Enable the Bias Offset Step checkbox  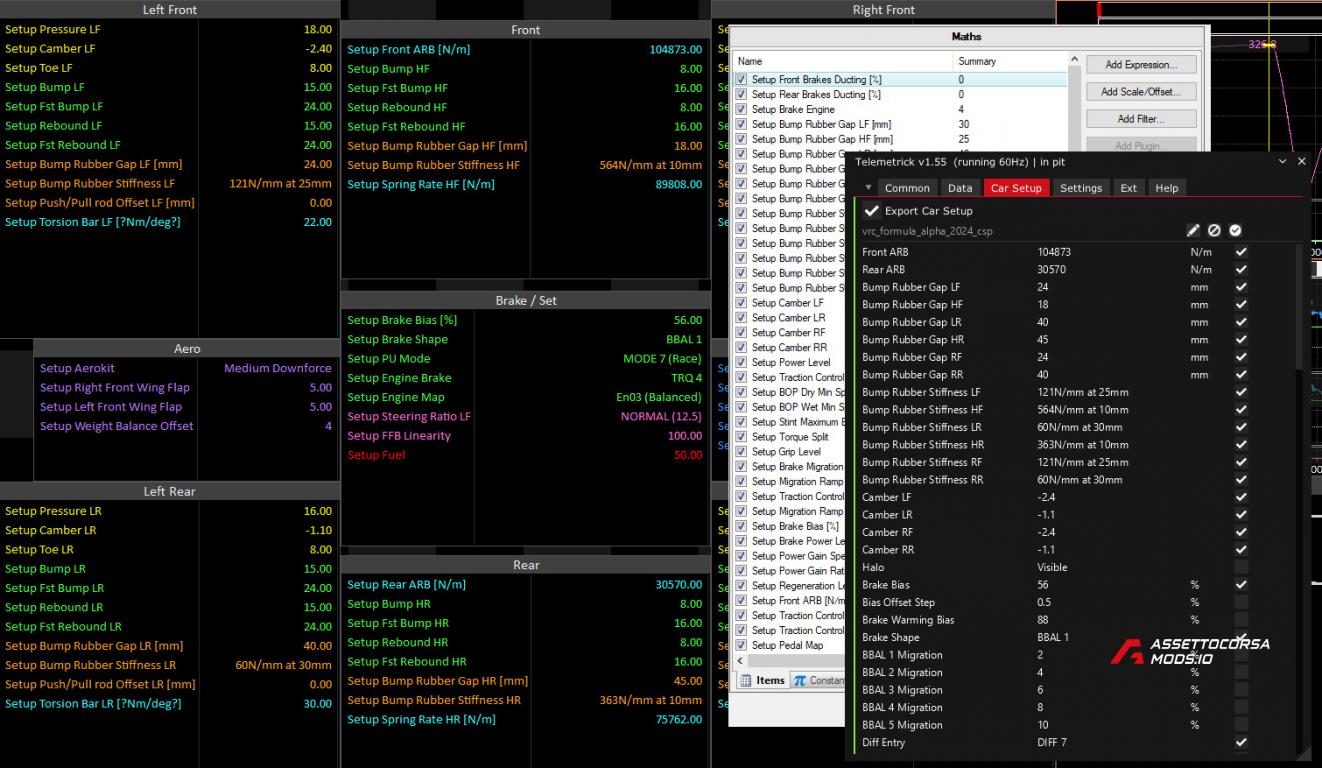point(1241,602)
